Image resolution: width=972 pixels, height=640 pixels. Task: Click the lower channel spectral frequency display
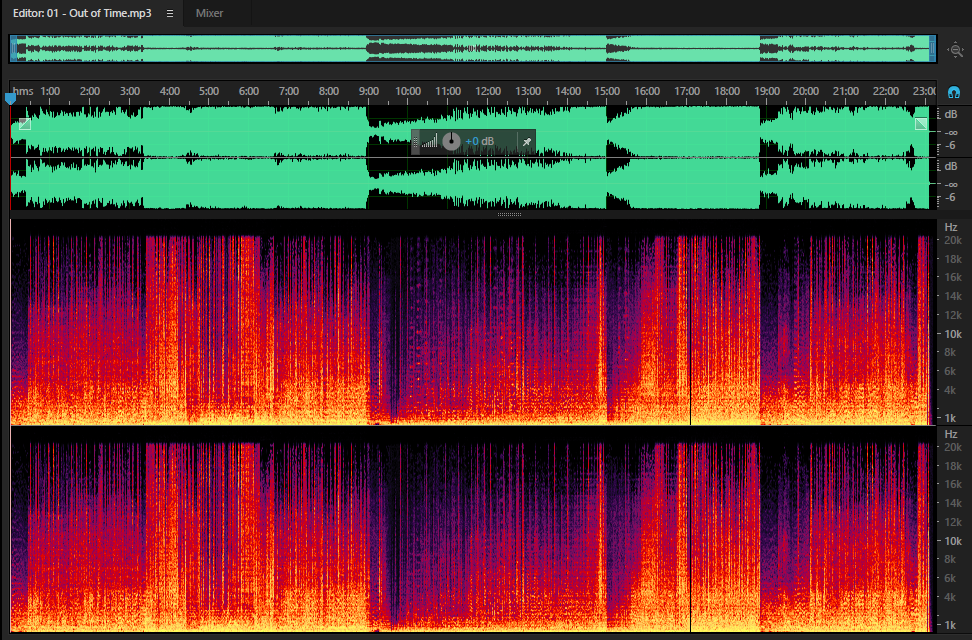pos(472,529)
